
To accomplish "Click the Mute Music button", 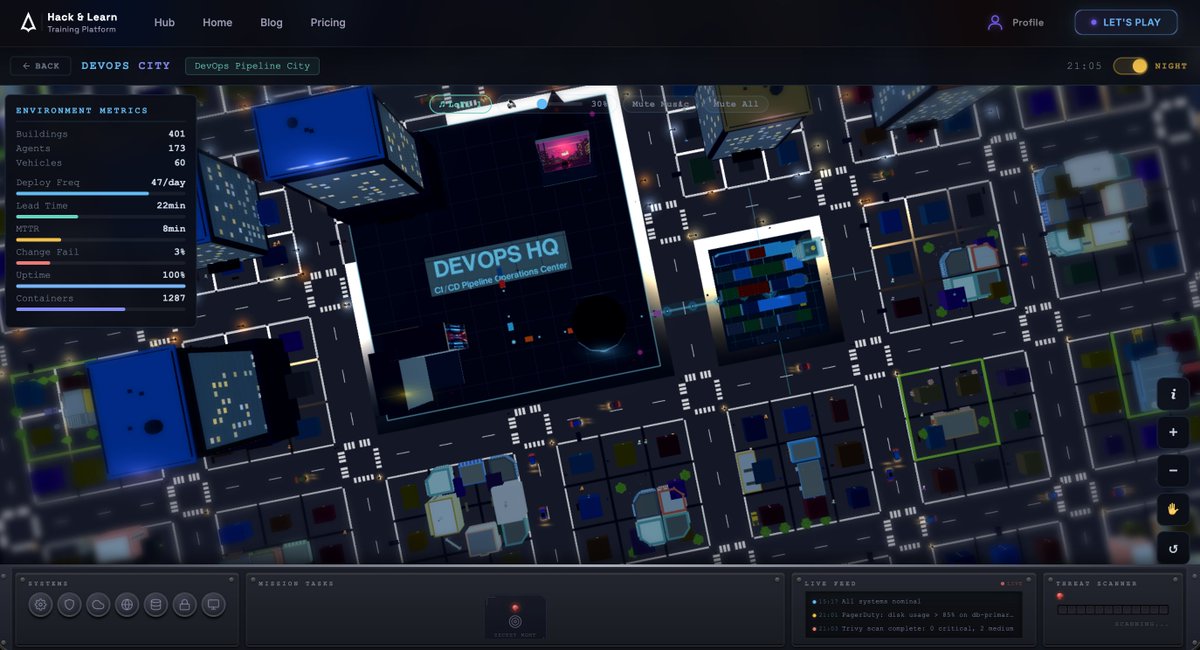I will coord(660,104).
